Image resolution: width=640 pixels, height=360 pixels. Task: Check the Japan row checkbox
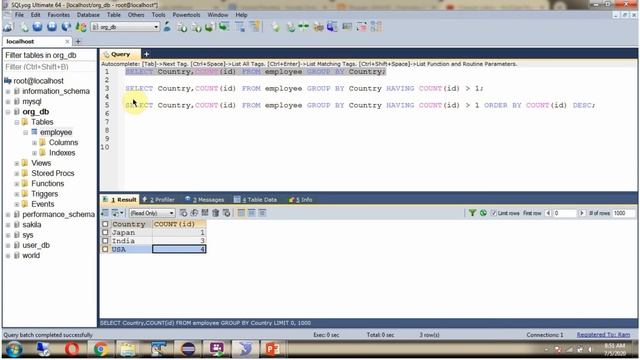(x=105, y=232)
